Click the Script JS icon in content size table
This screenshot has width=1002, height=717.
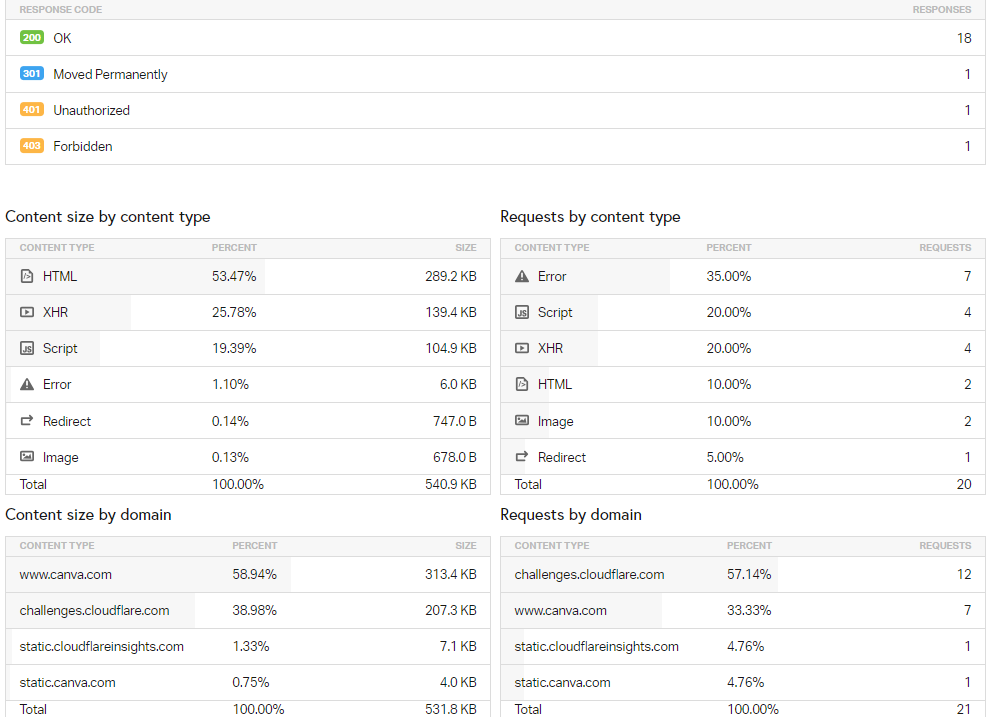click(27, 348)
